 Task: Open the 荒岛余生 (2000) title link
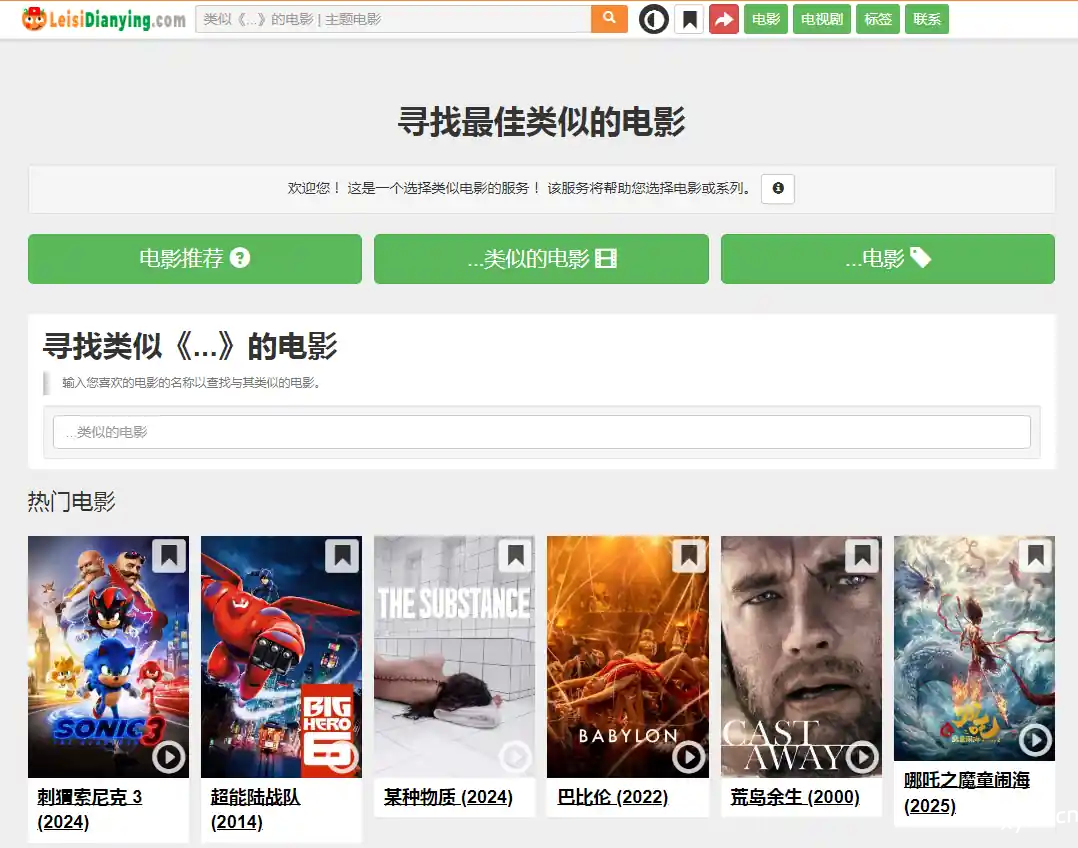[x=795, y=797]
